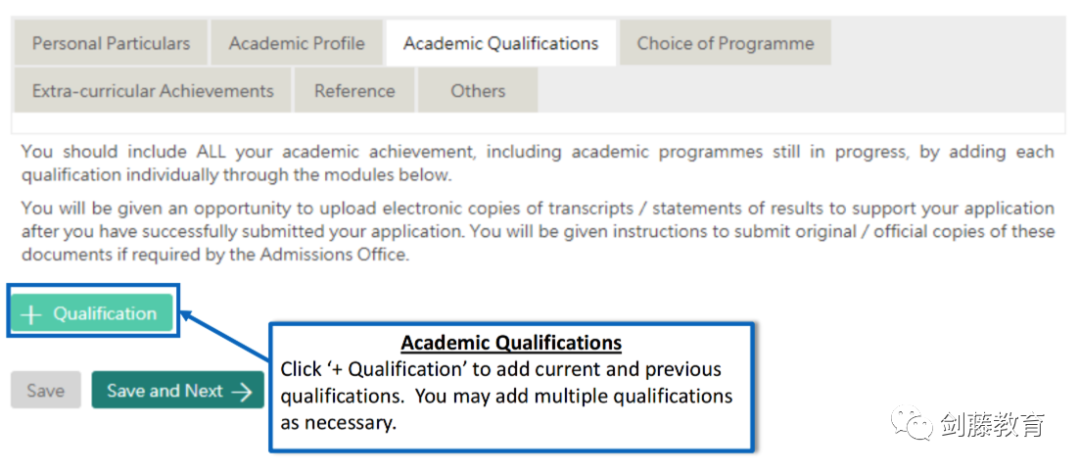Screen dimensions: 1080x472
Task: Click the plus icon beside Qualification
Action: (x=31, y=314)
